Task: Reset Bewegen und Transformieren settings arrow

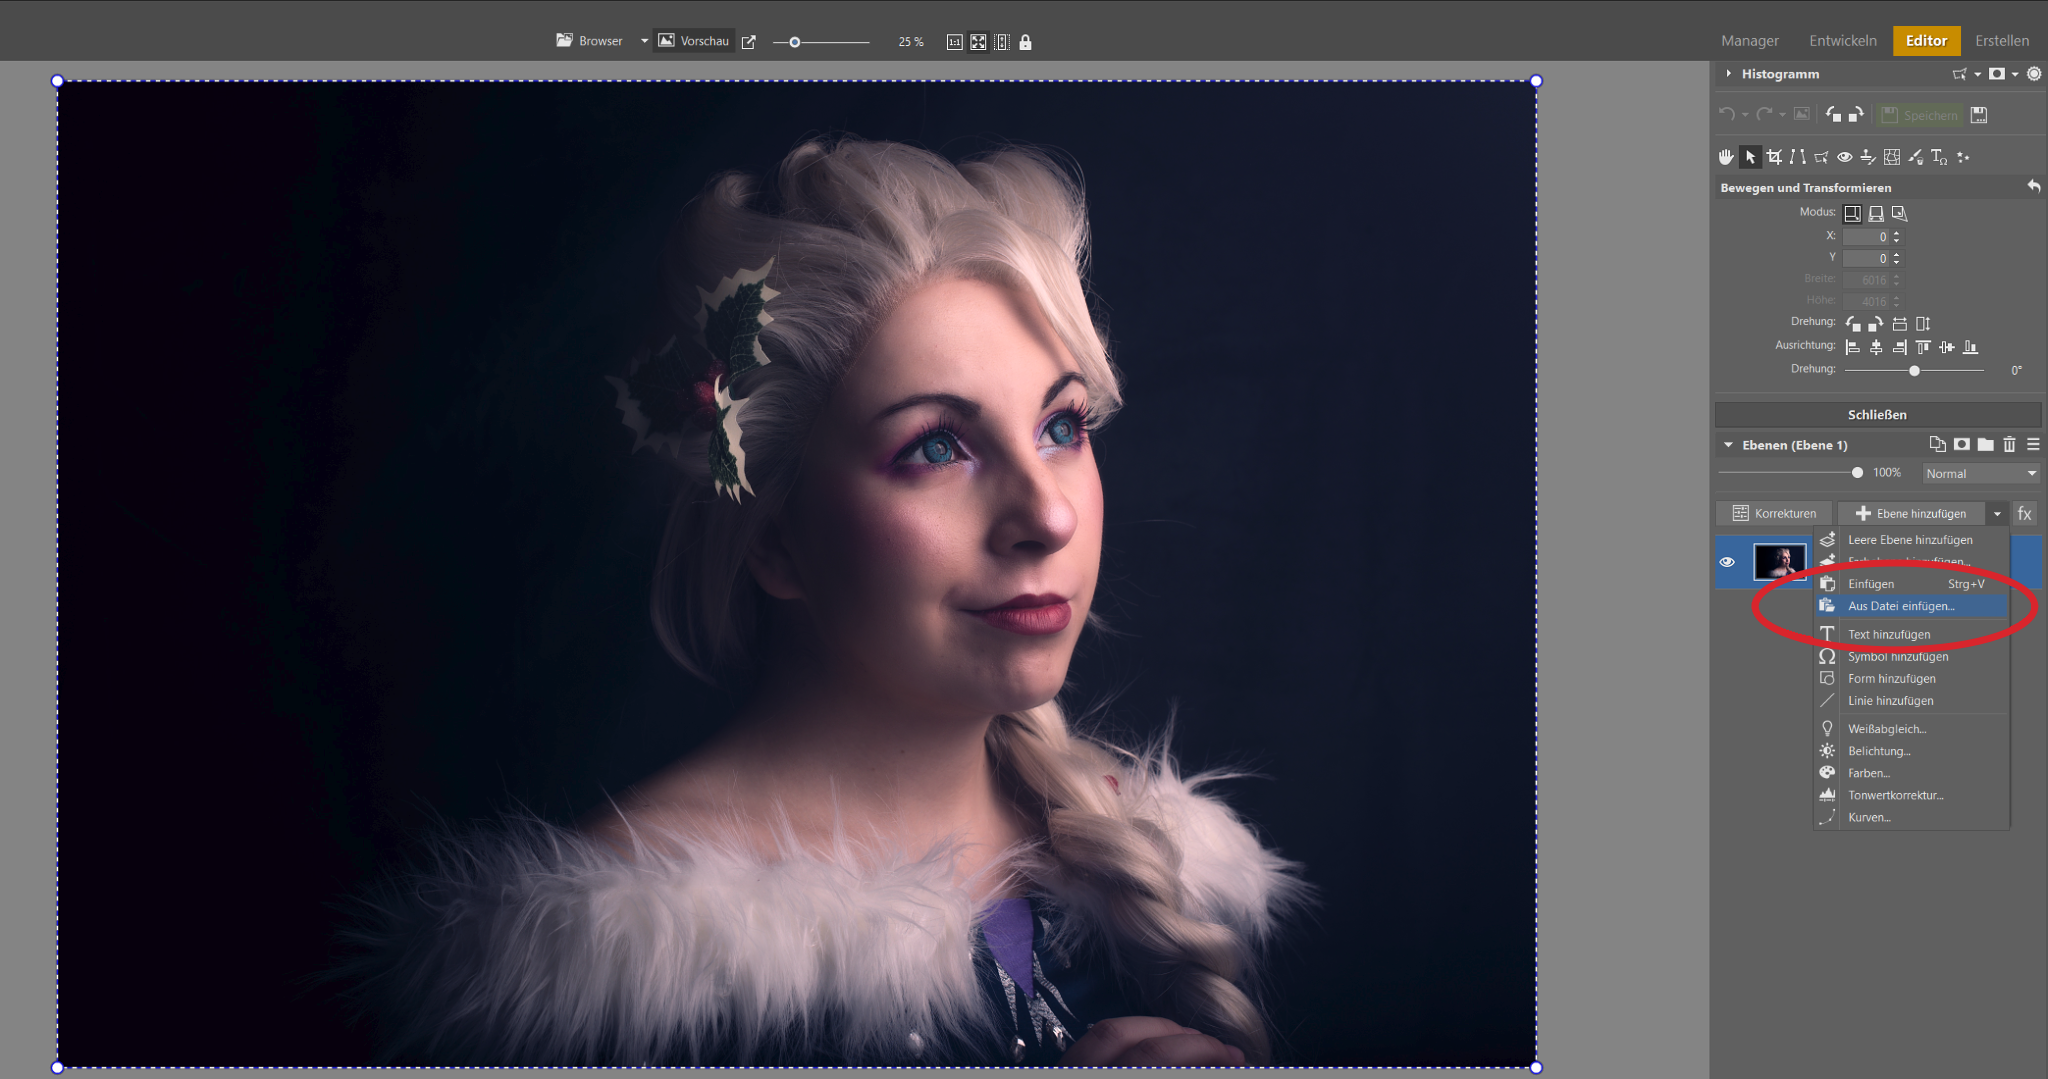Action: pyautogui.click(x=2033, y=186)
